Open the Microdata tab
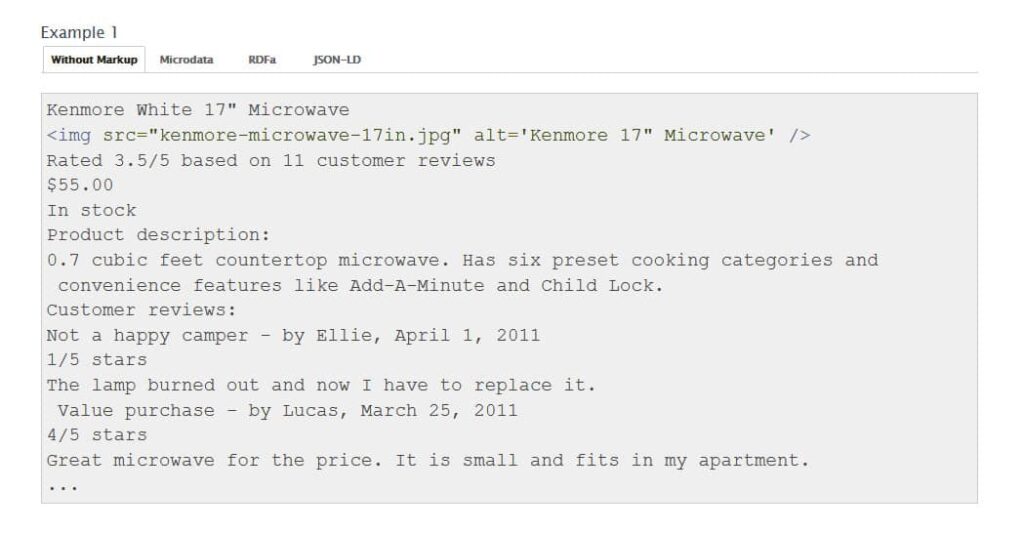 point(186,60)
